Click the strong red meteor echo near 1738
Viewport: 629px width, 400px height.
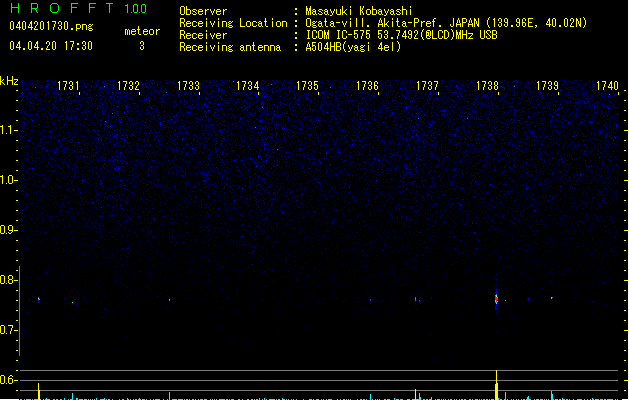(496, 299)
